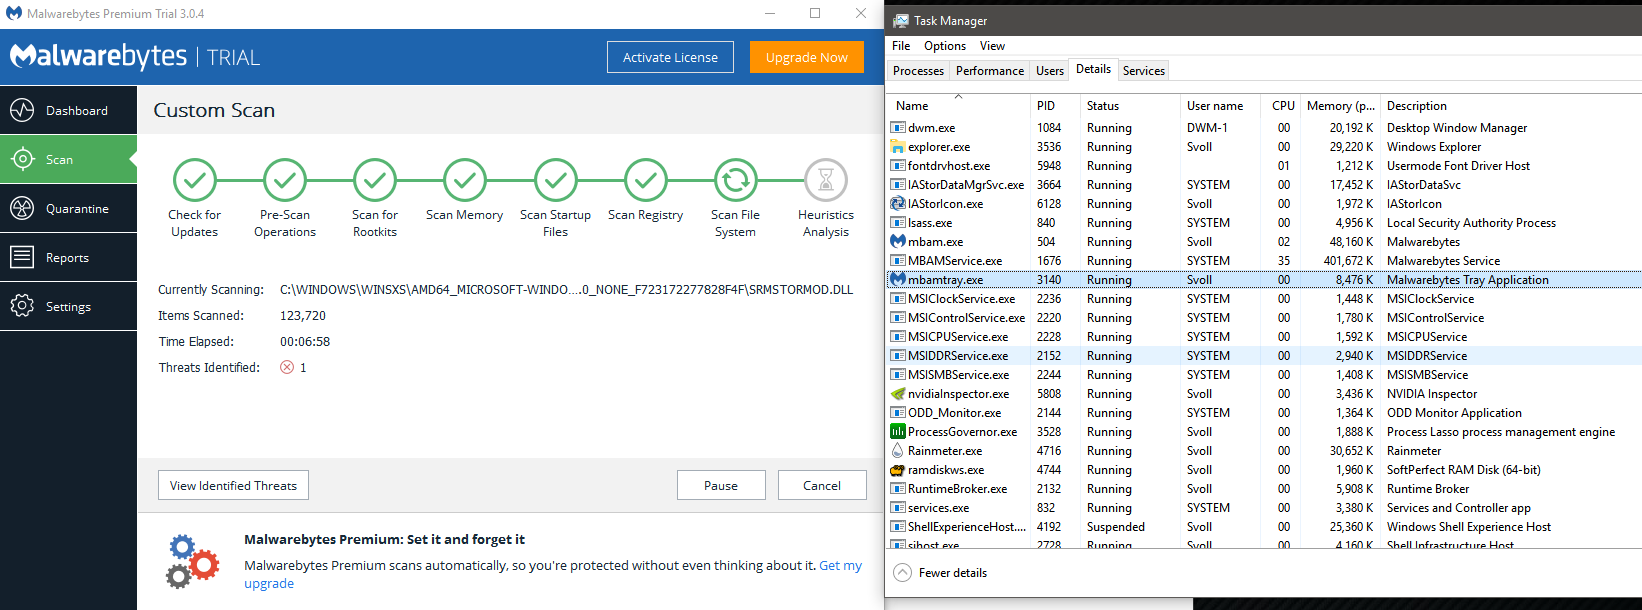This screenshot has height=610, width=1642.
Task: Cancel the custom scan
Action: [x=822, y=485]
